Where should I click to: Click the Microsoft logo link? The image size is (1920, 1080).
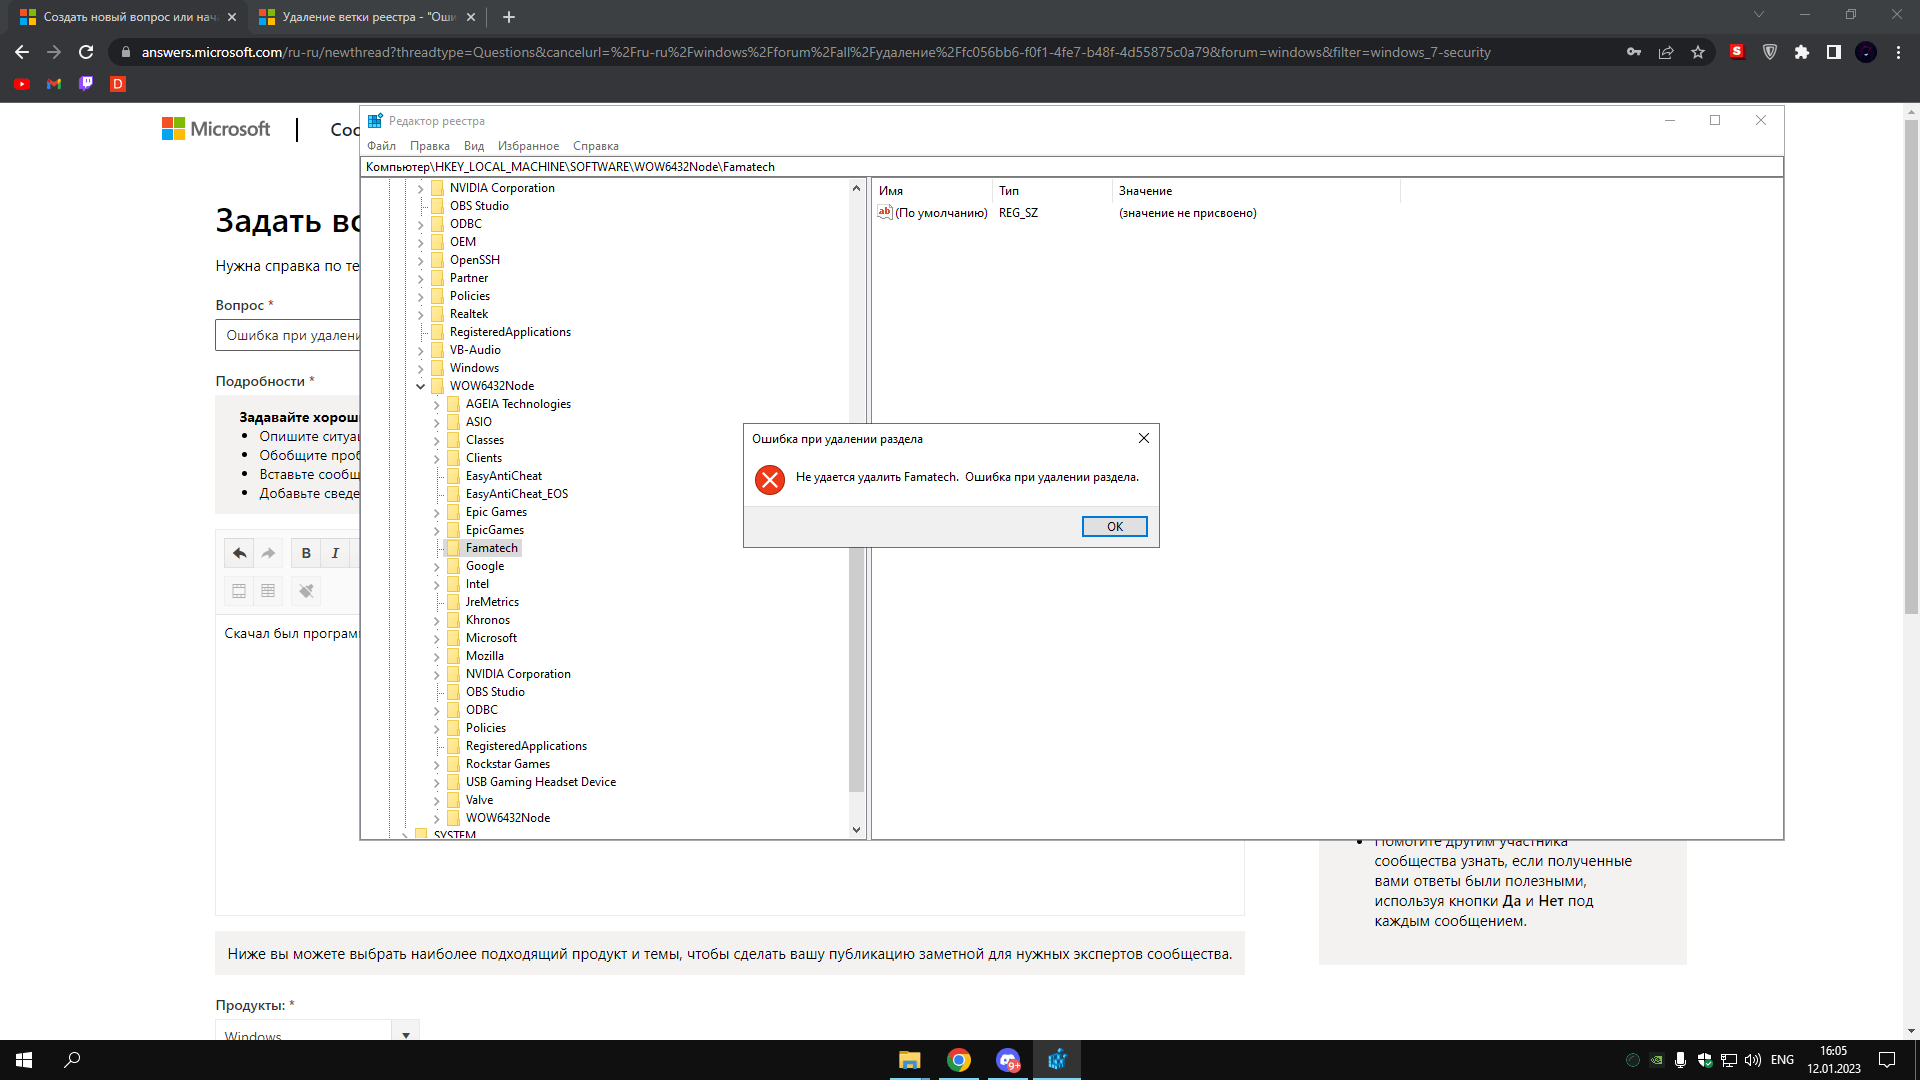[216, 129]
